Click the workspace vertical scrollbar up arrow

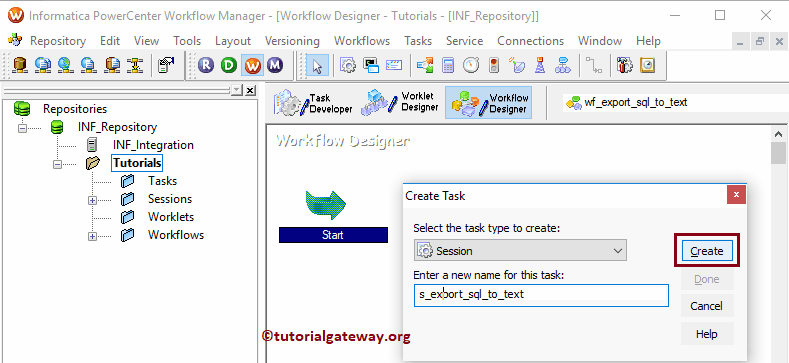tap(778, 134)
